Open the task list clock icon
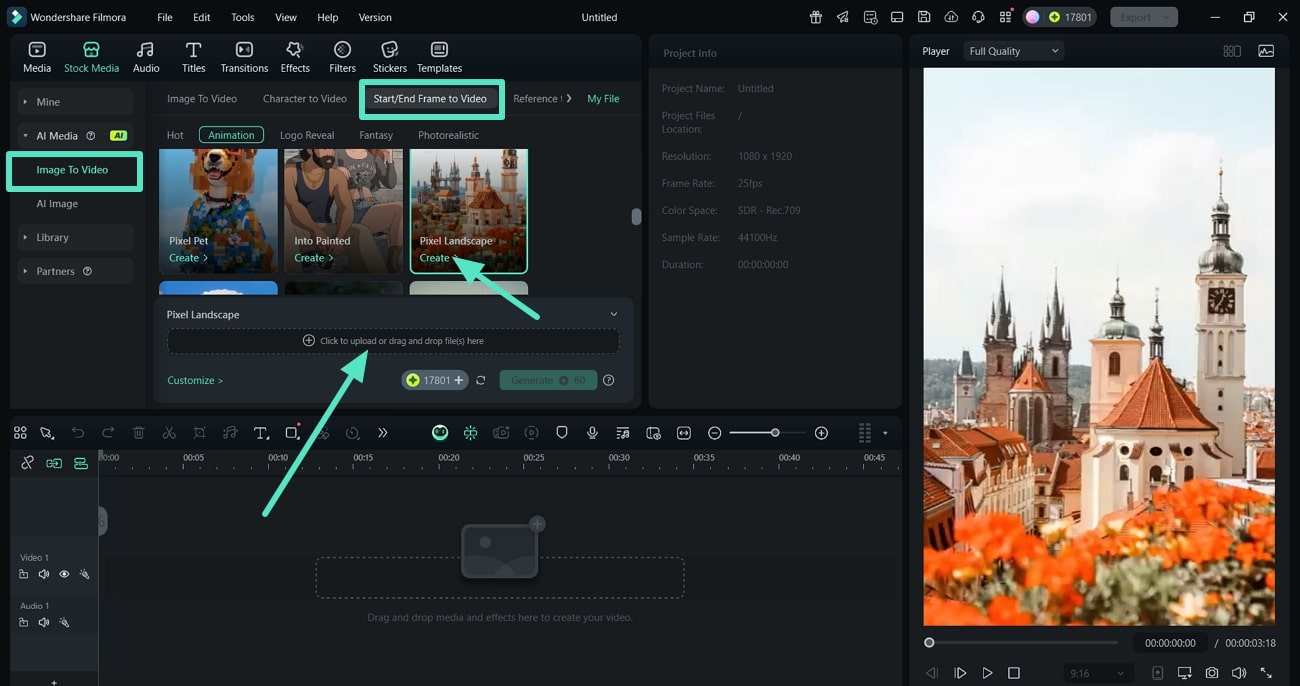This screenshot has height=686, width=1300. pyautogui.click(x=870, y=17)
